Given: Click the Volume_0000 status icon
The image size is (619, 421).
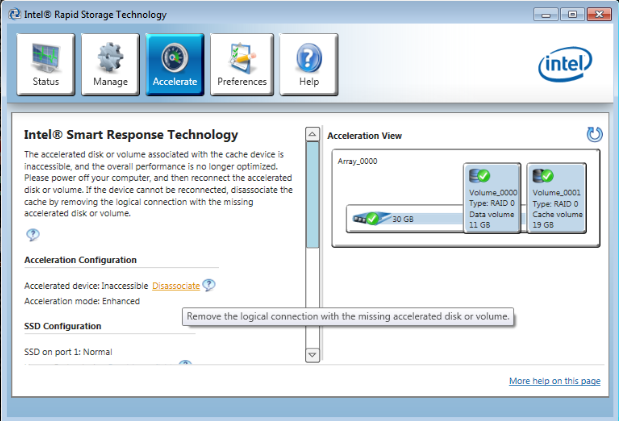Looking at the screenshot, I should 480,175.
